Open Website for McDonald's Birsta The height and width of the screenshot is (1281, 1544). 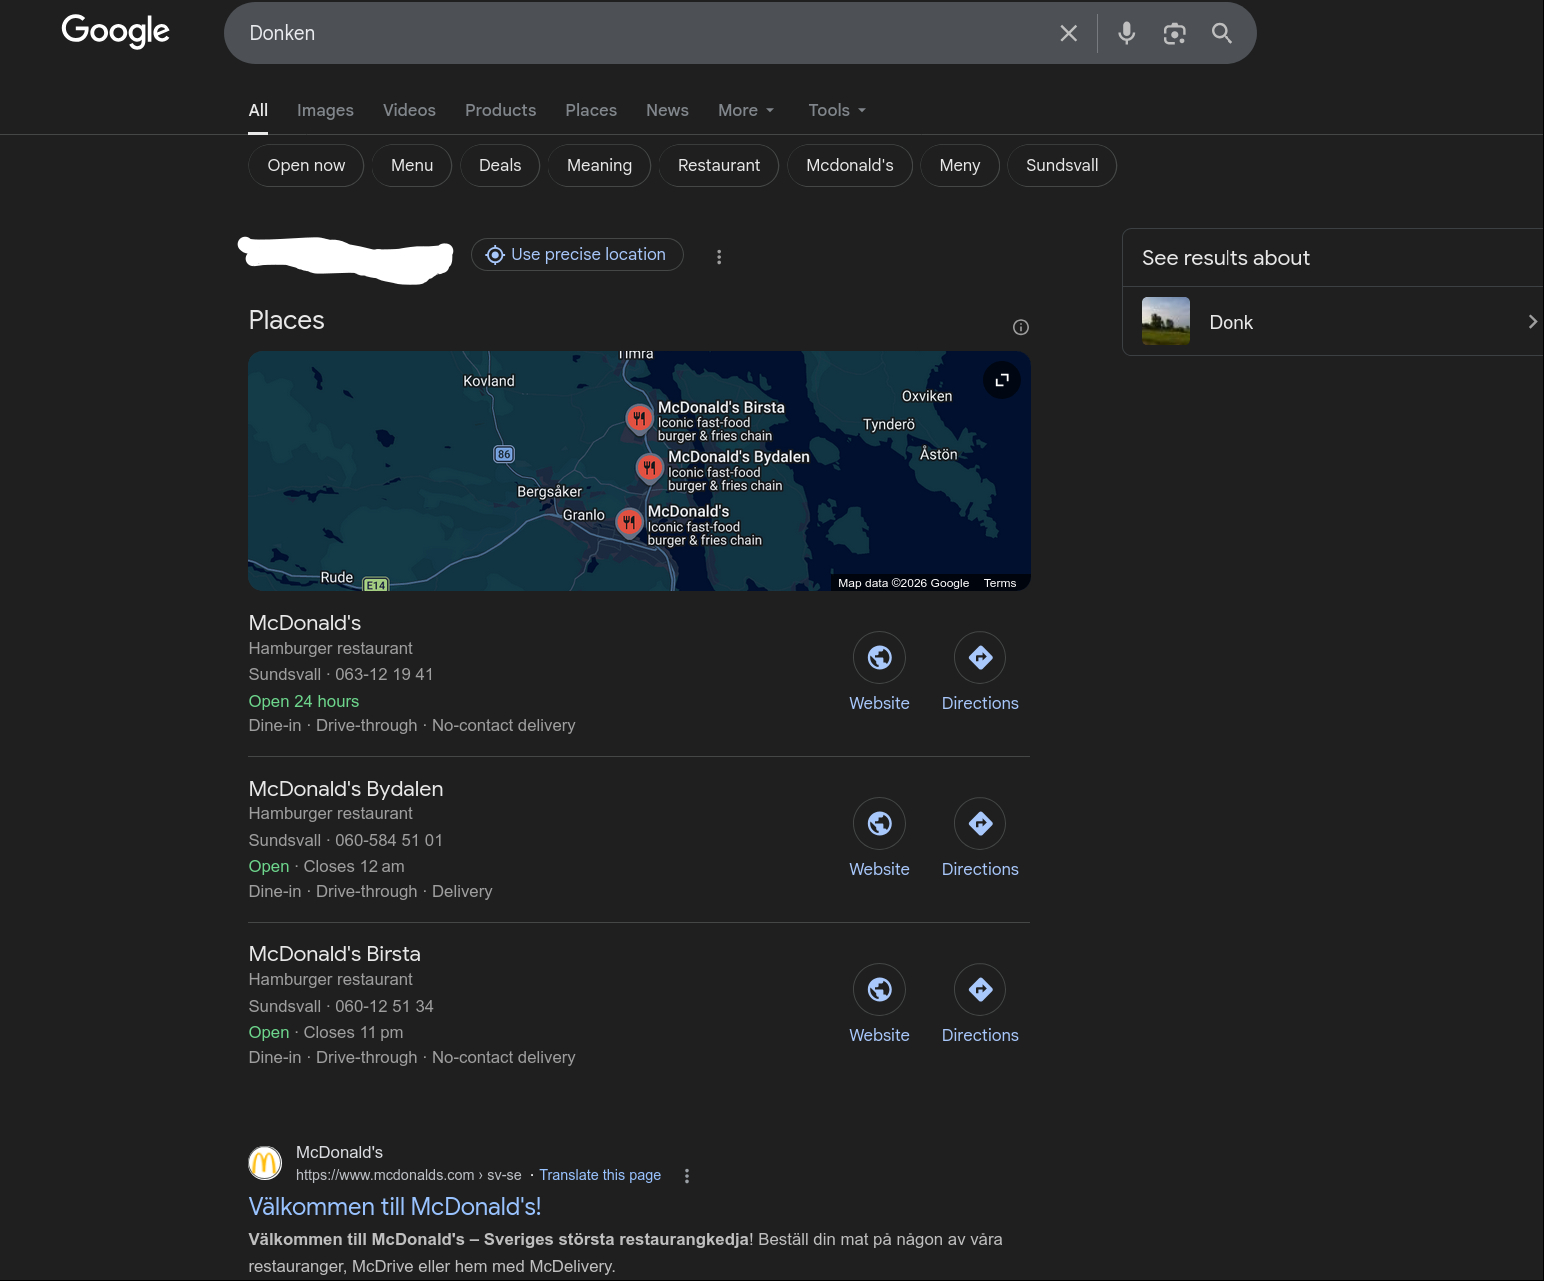pyautogui.click(x=879, y=990)
